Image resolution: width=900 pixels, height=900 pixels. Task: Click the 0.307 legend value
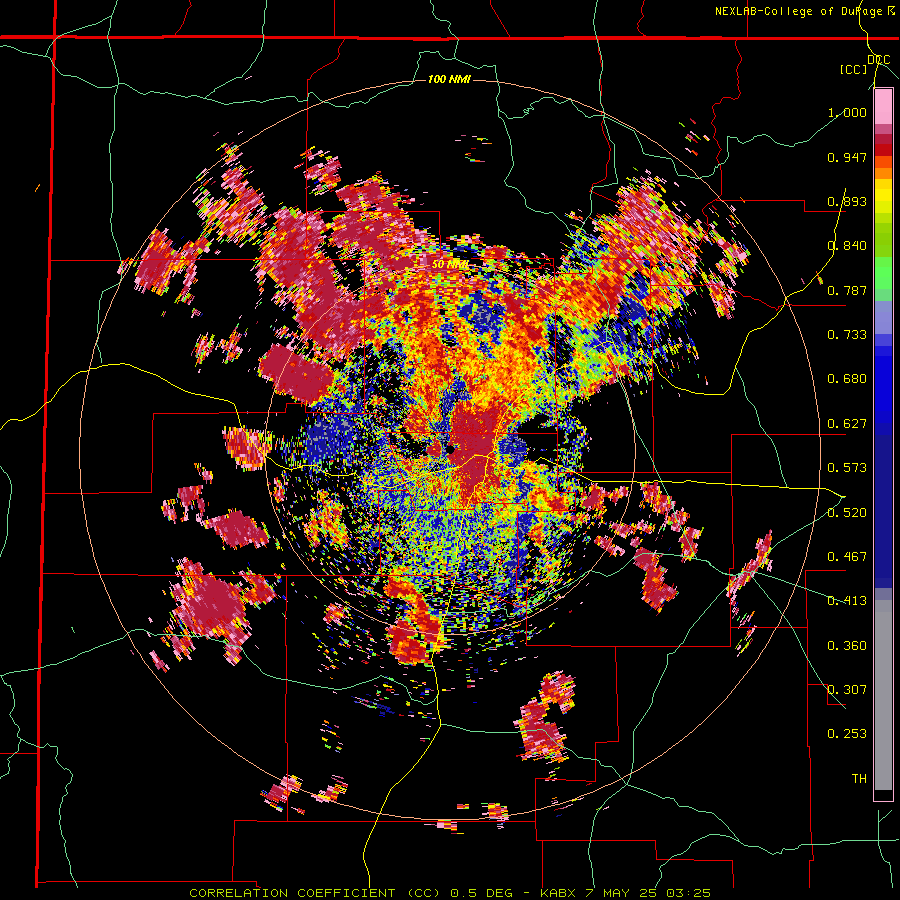[847, 690]
